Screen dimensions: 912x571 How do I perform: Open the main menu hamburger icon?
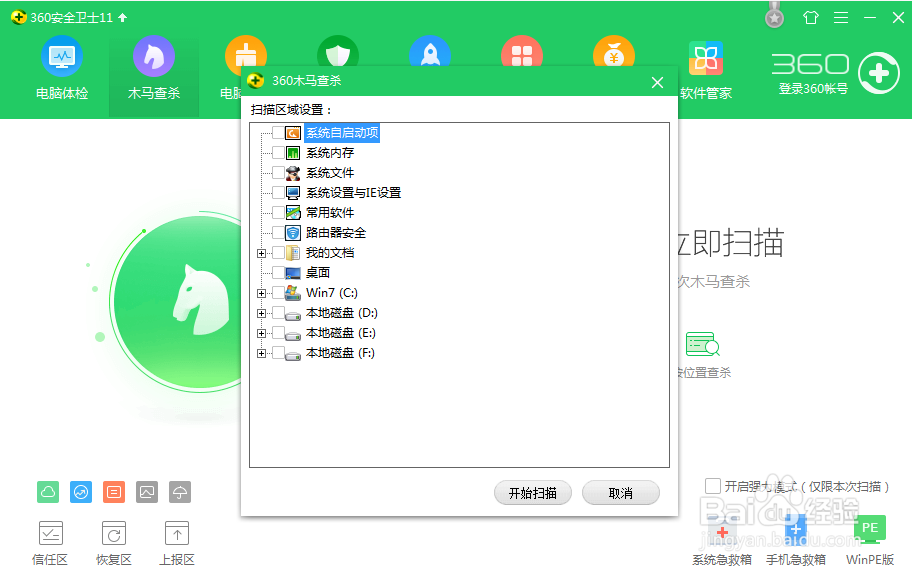tap(841, 18)
